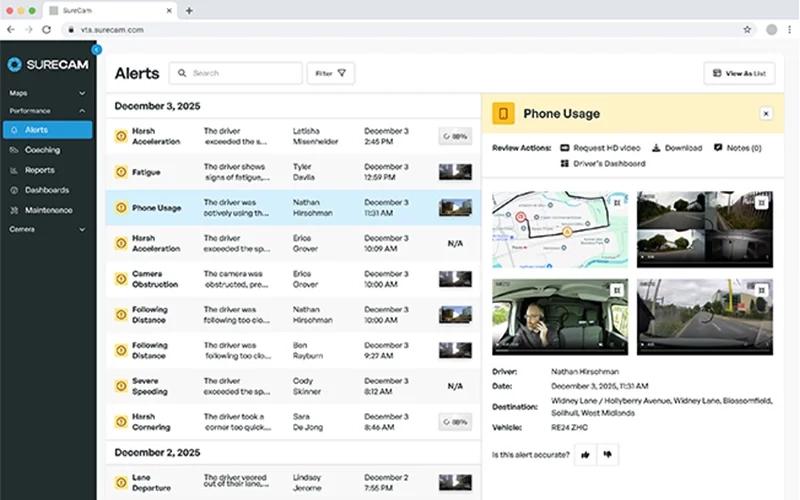Viewport: 800px width, 500px height.
Task: Click the alert icon for Harsh Cornering row
Action: [x=121, y=422]
